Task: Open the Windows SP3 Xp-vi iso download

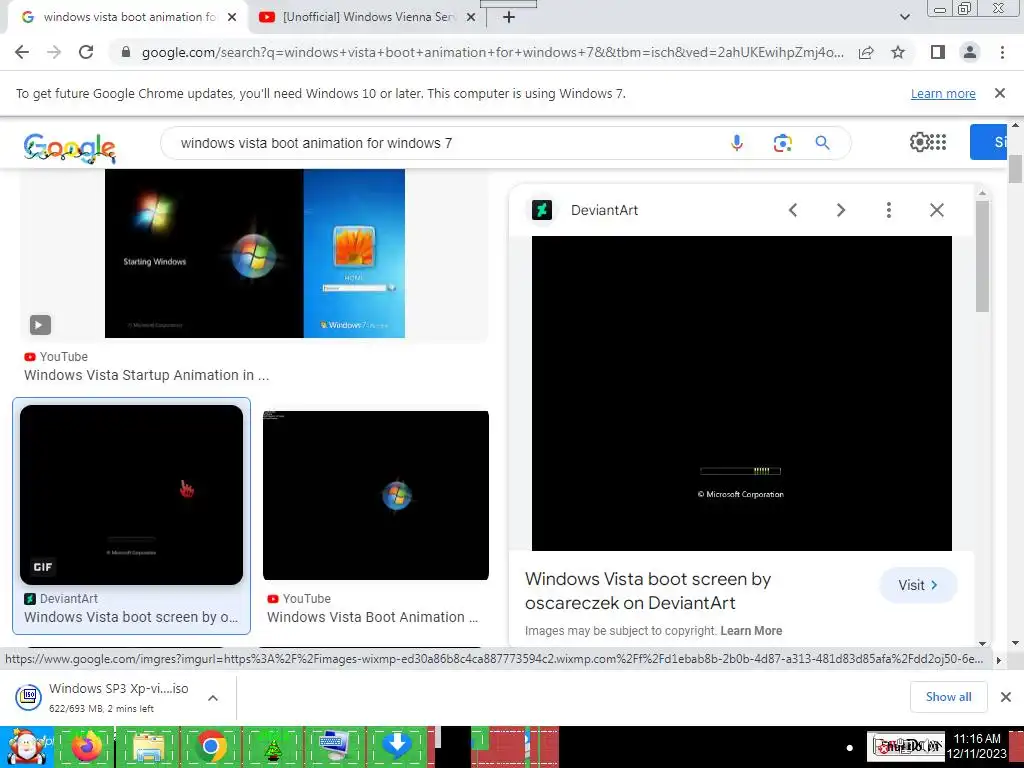Action: click(x=118, y=697)
